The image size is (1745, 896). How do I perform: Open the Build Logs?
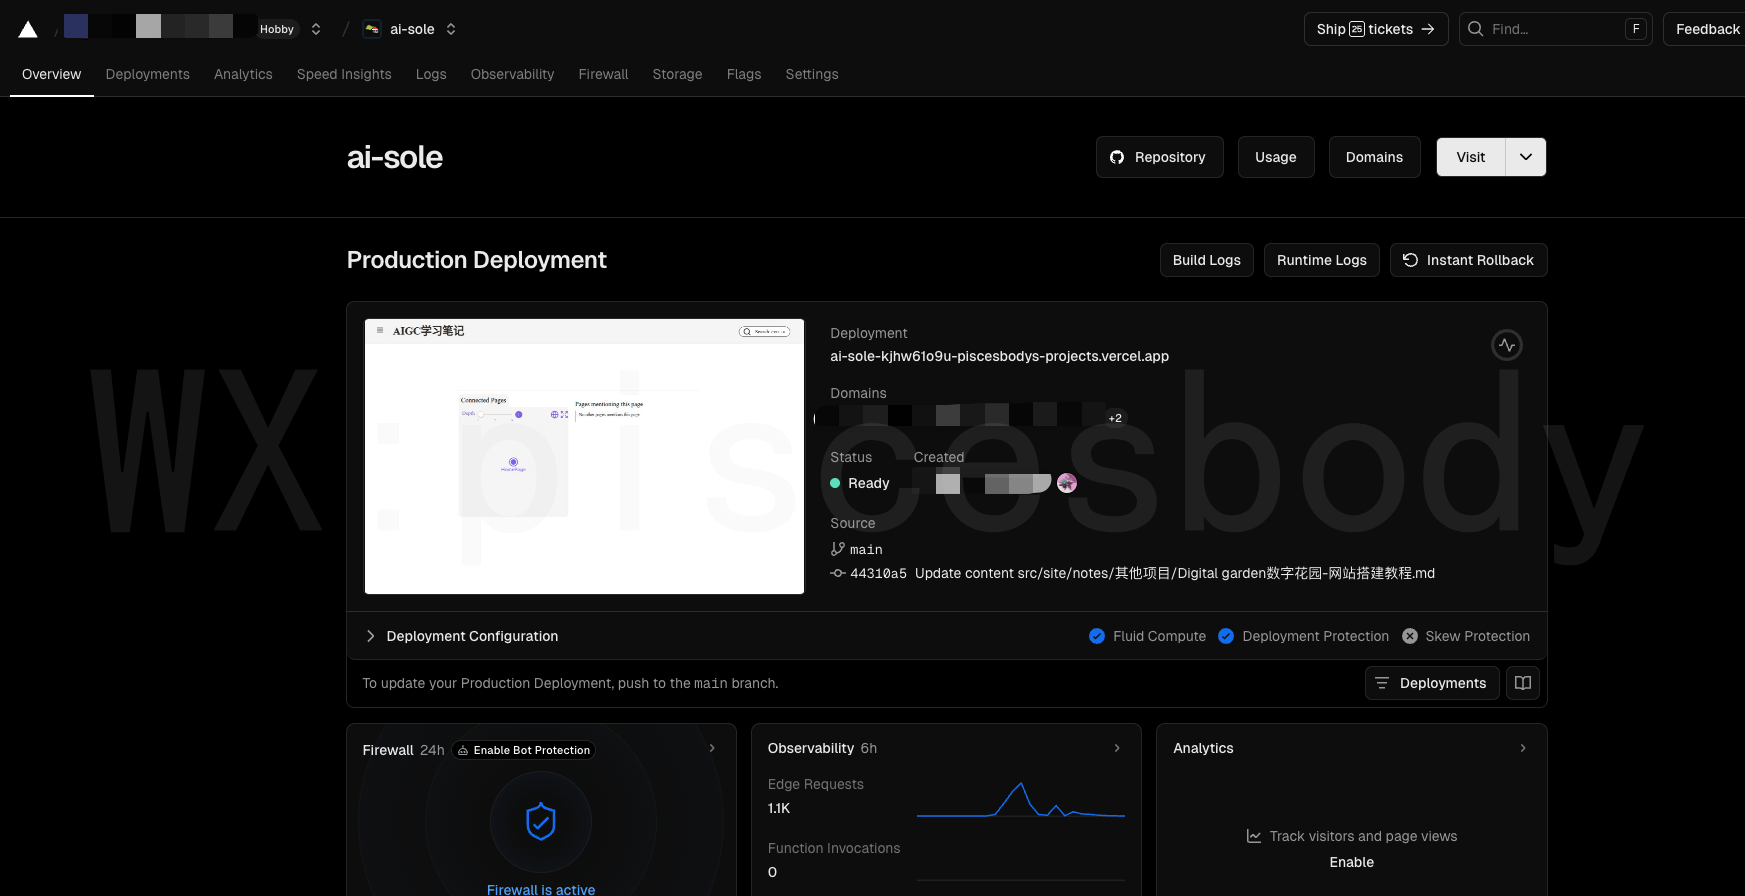(1206, 260)
